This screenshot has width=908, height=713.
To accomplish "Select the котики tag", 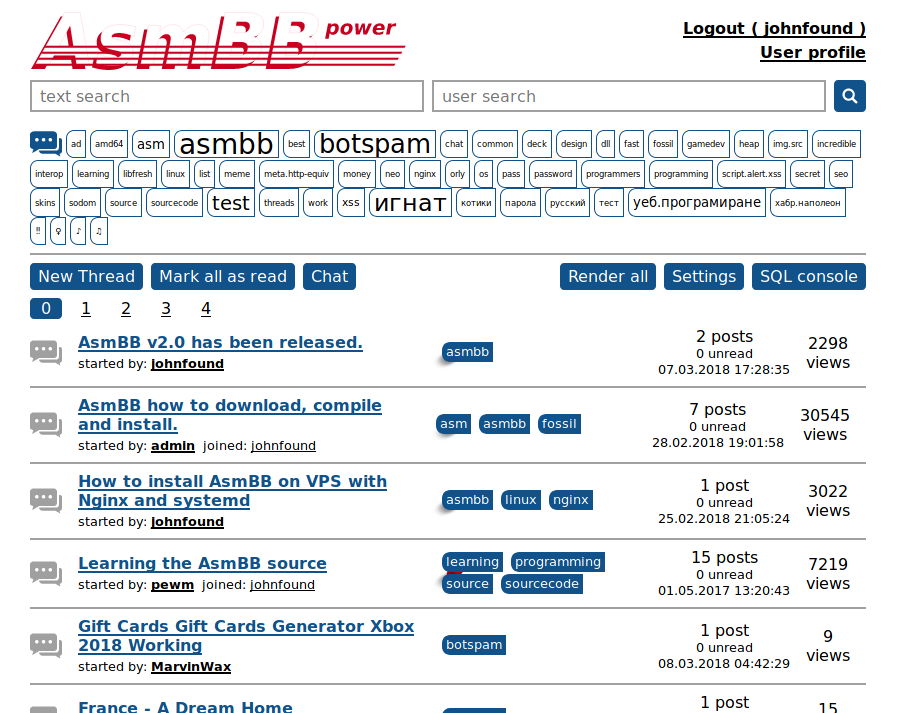I will pos(476,203).
